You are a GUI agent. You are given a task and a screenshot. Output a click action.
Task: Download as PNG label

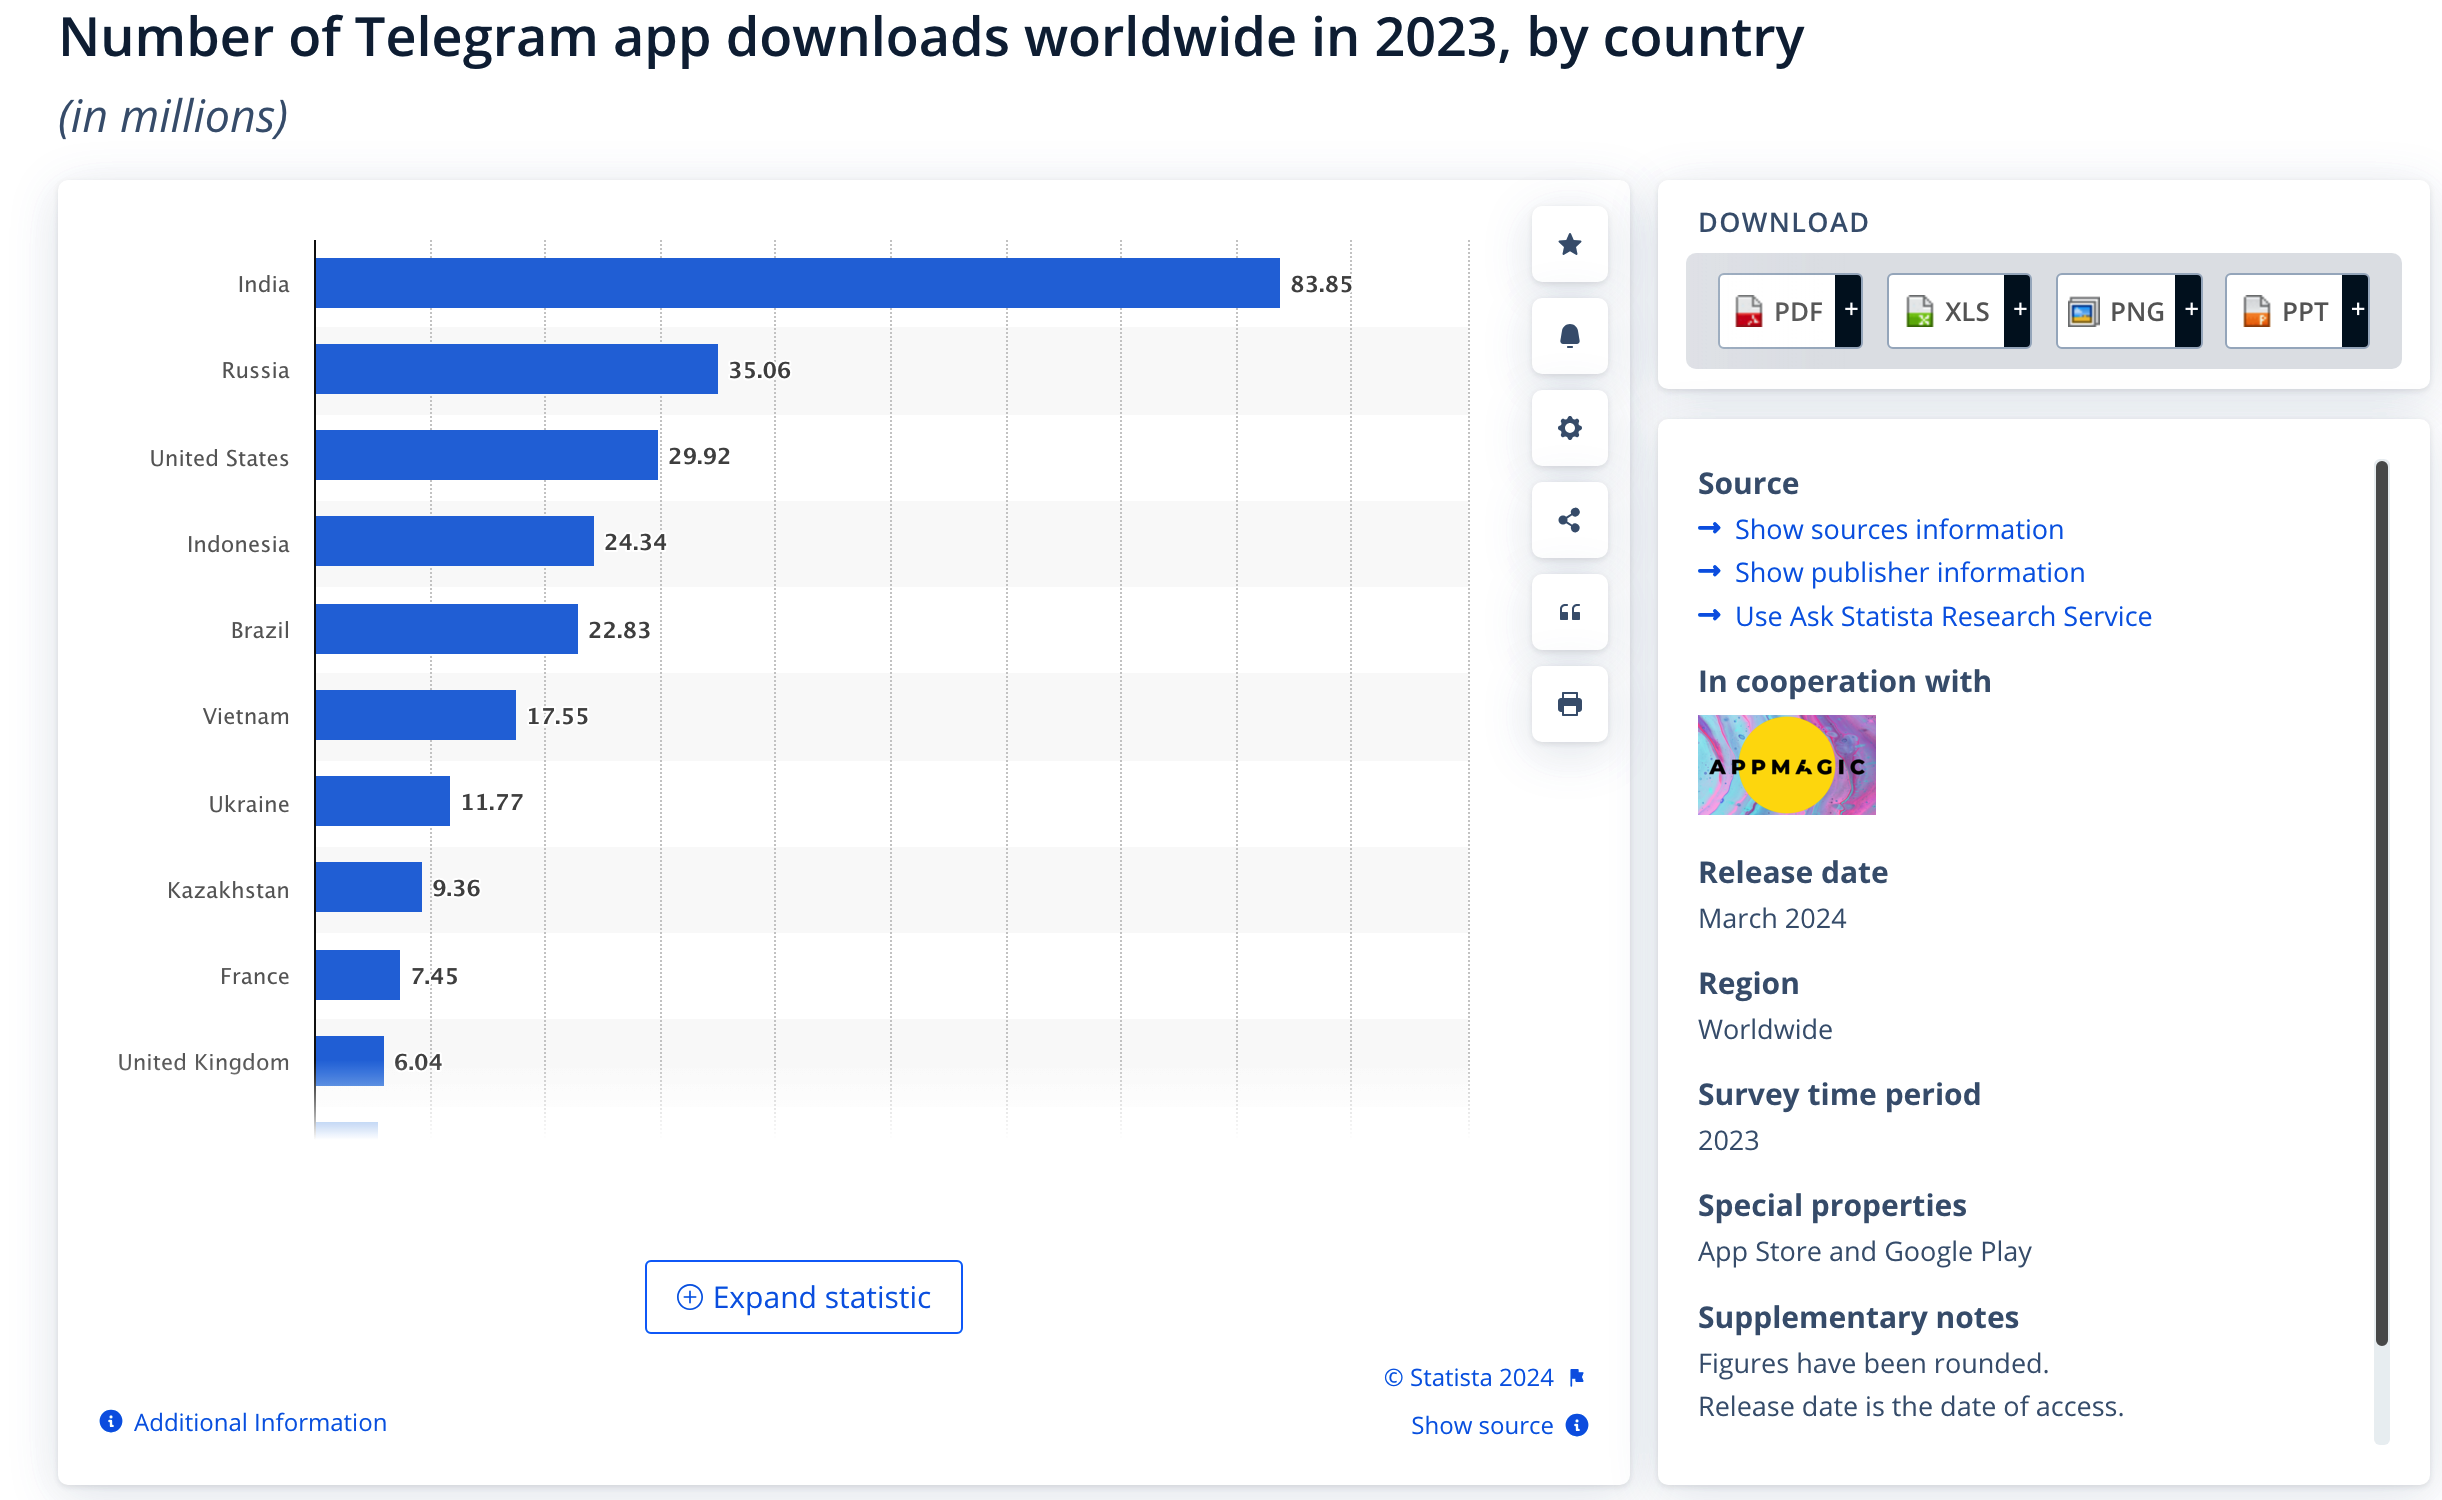tap(2137, 312)
